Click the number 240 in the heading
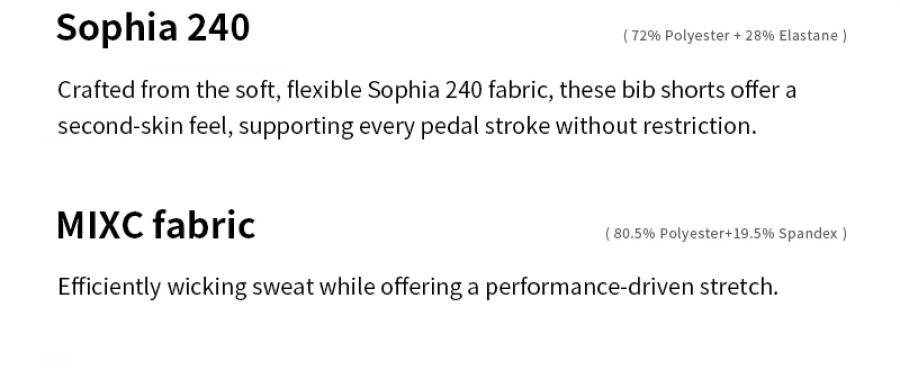The image size is (900, 379). pos(219,28)
